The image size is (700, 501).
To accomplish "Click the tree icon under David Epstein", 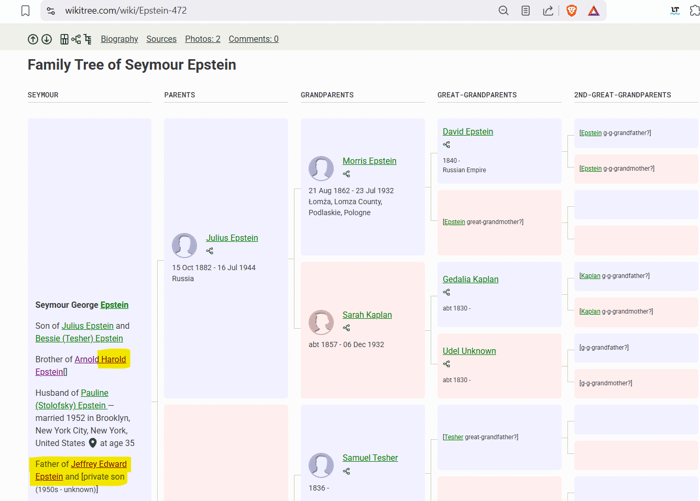I will [447, 145].
